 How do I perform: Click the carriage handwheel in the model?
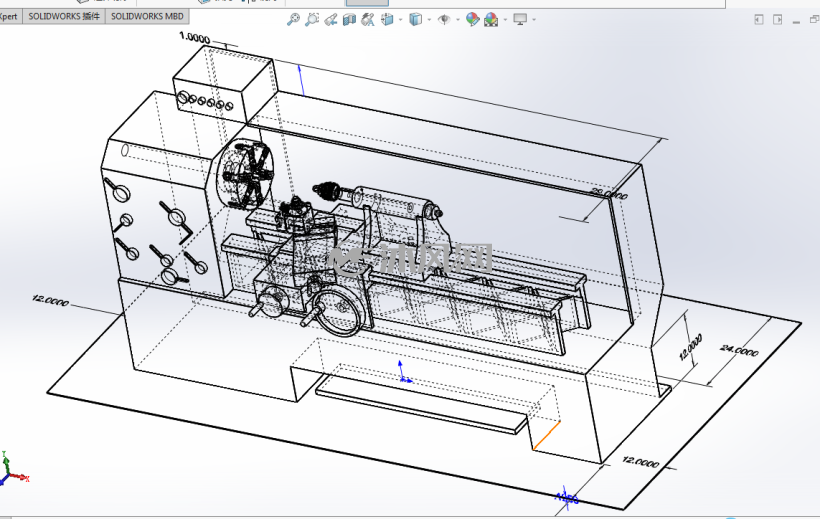coord(340,312)
